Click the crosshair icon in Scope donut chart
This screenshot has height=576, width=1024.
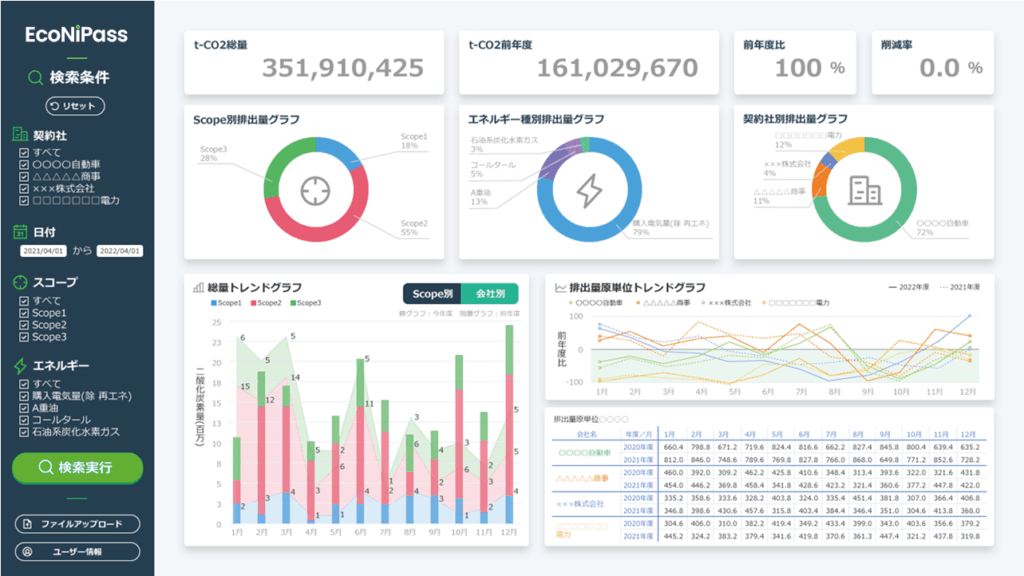pos(313,189)
